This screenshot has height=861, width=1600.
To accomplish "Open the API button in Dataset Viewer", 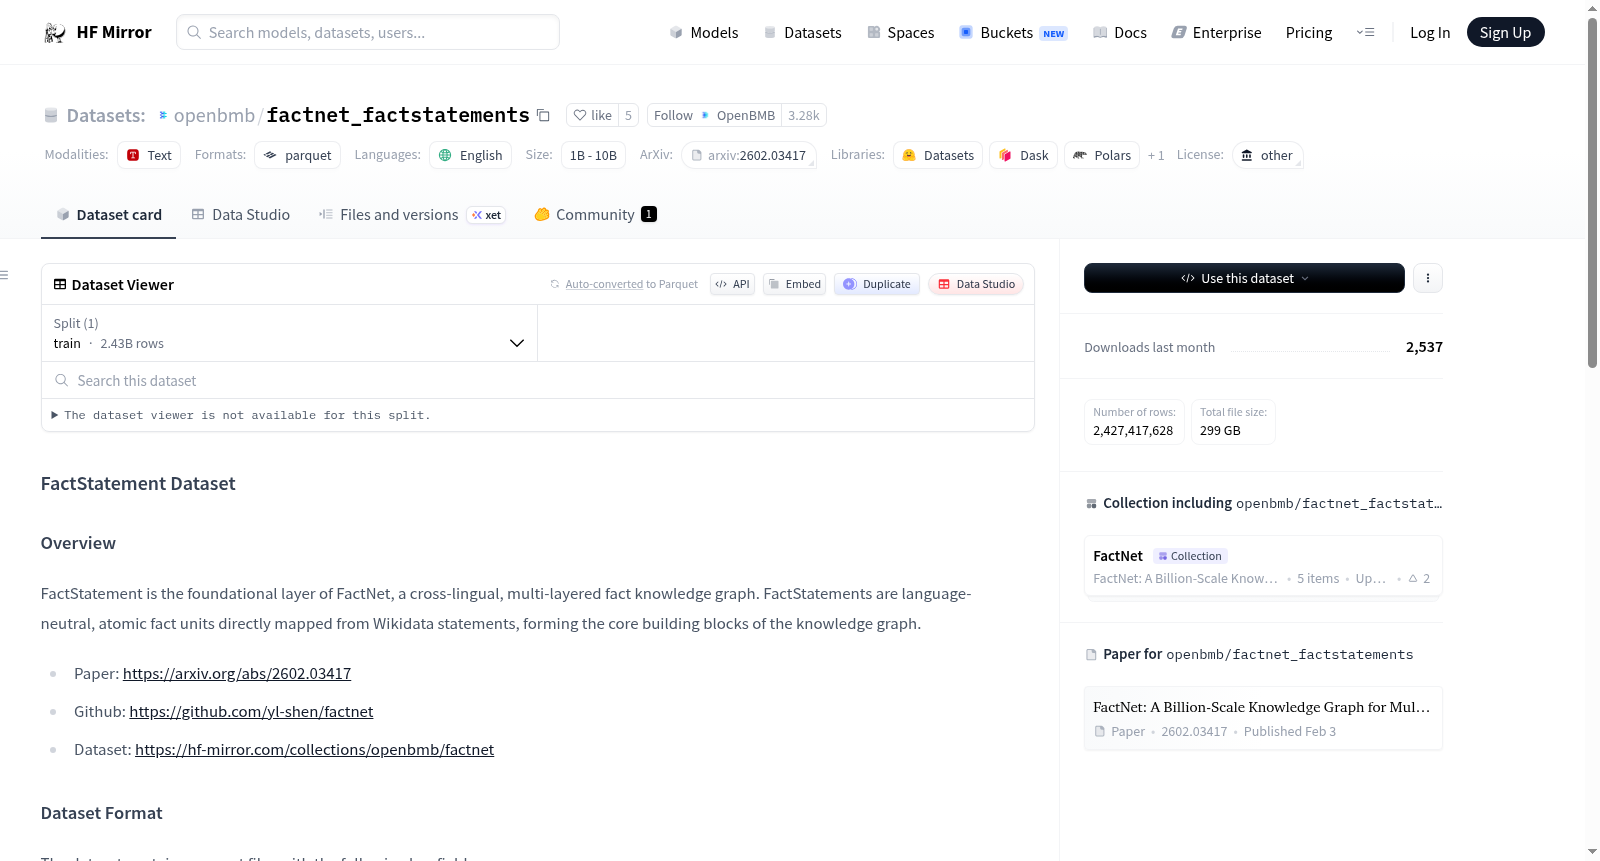I will point(732,284).
